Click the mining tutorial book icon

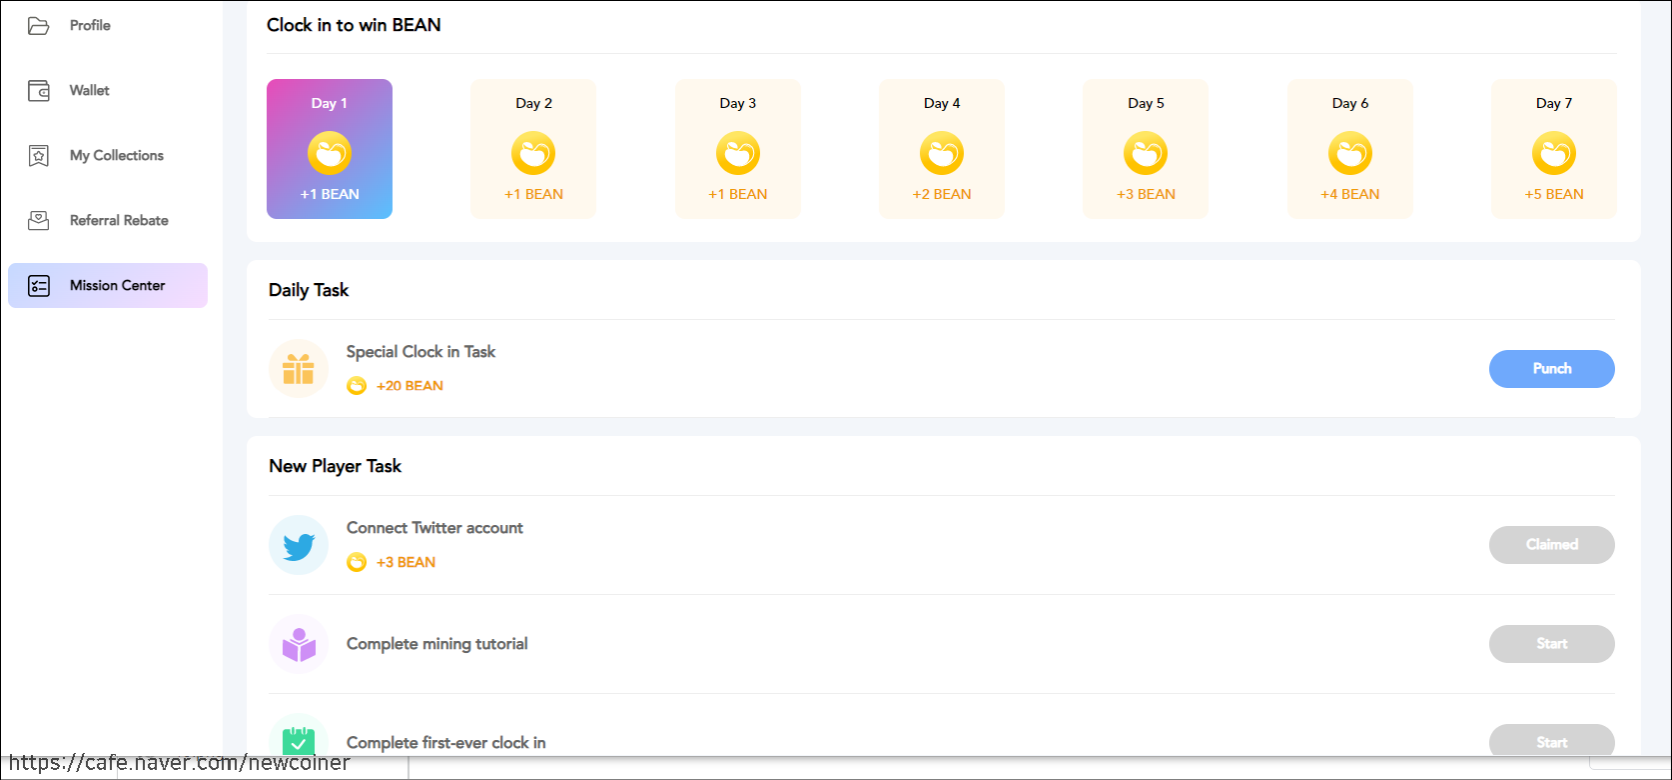[298, 644]
